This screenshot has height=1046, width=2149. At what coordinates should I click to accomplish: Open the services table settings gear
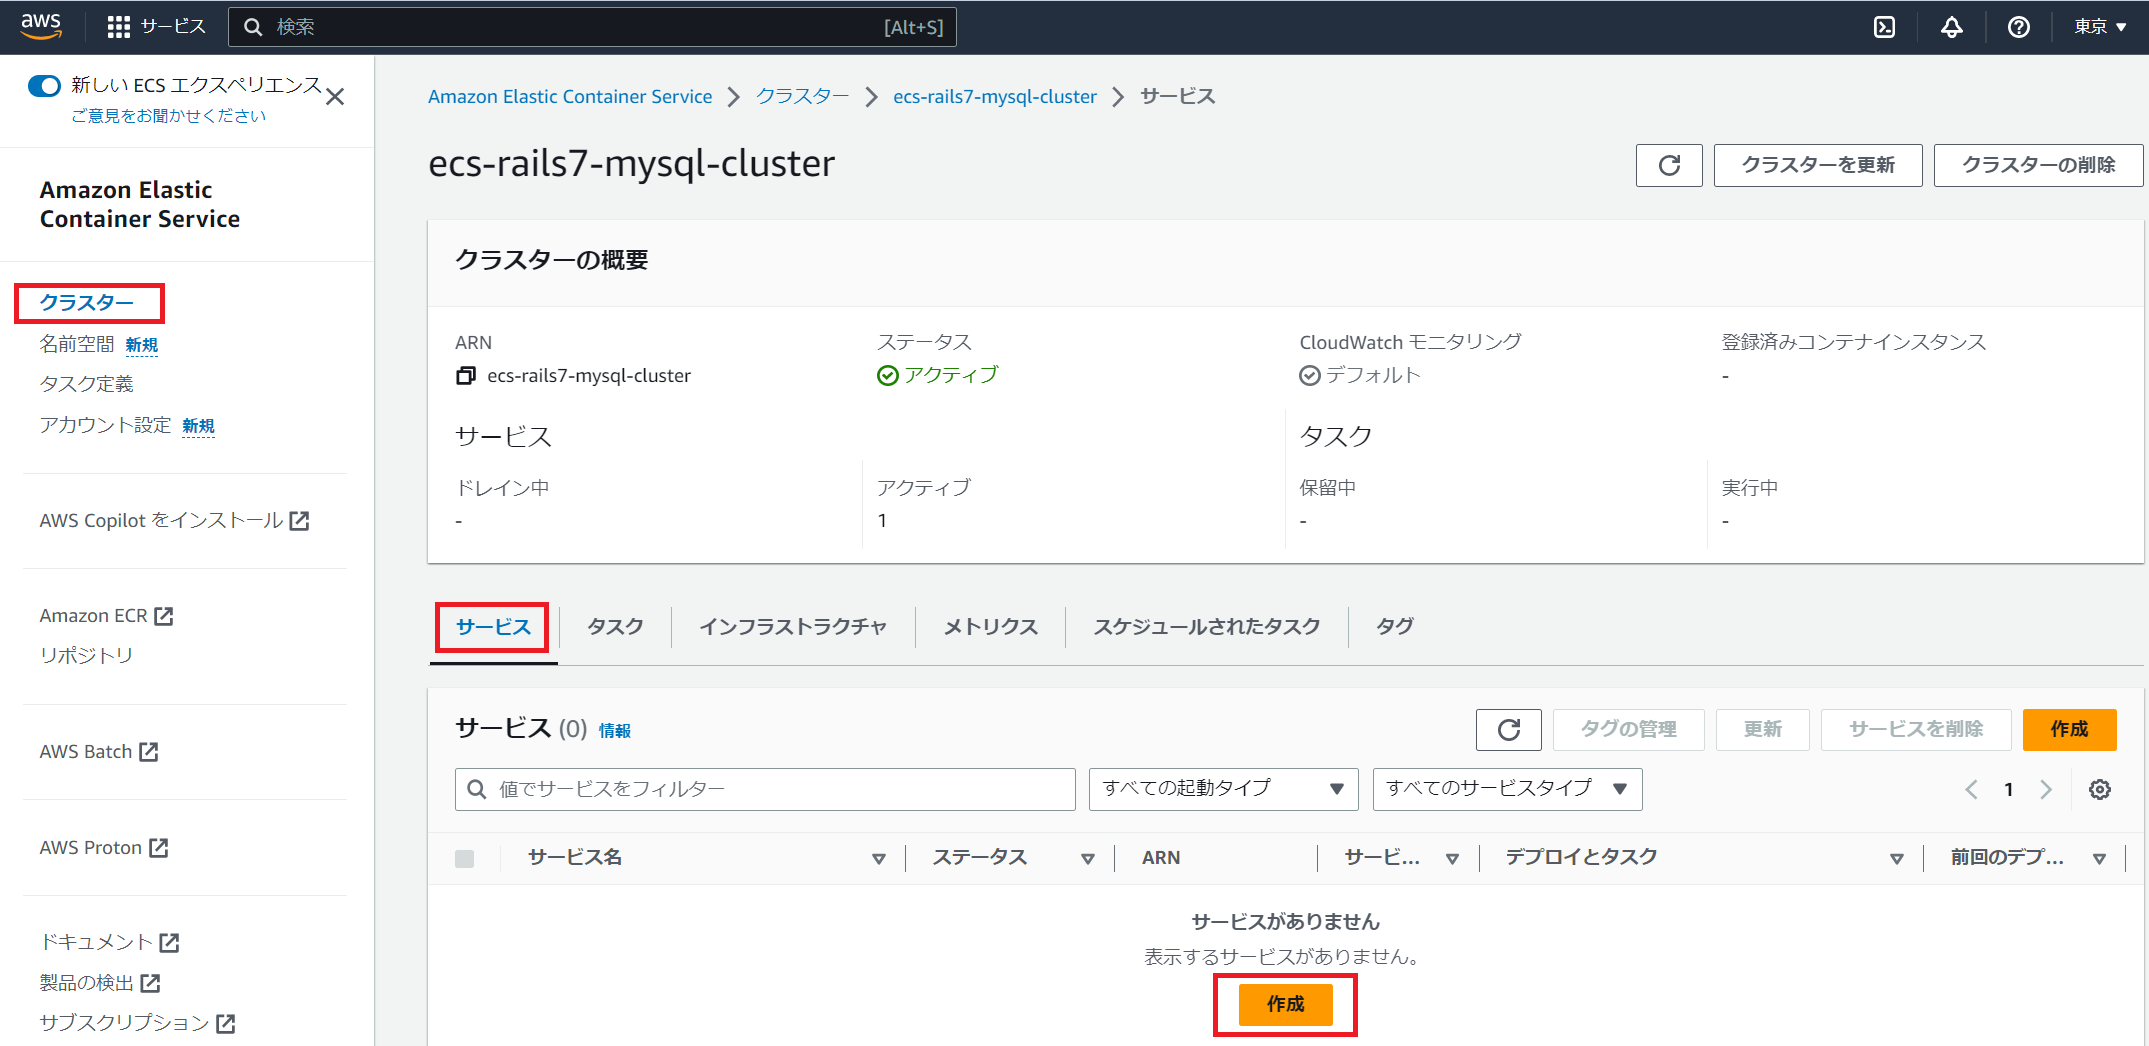point(2099,789)
